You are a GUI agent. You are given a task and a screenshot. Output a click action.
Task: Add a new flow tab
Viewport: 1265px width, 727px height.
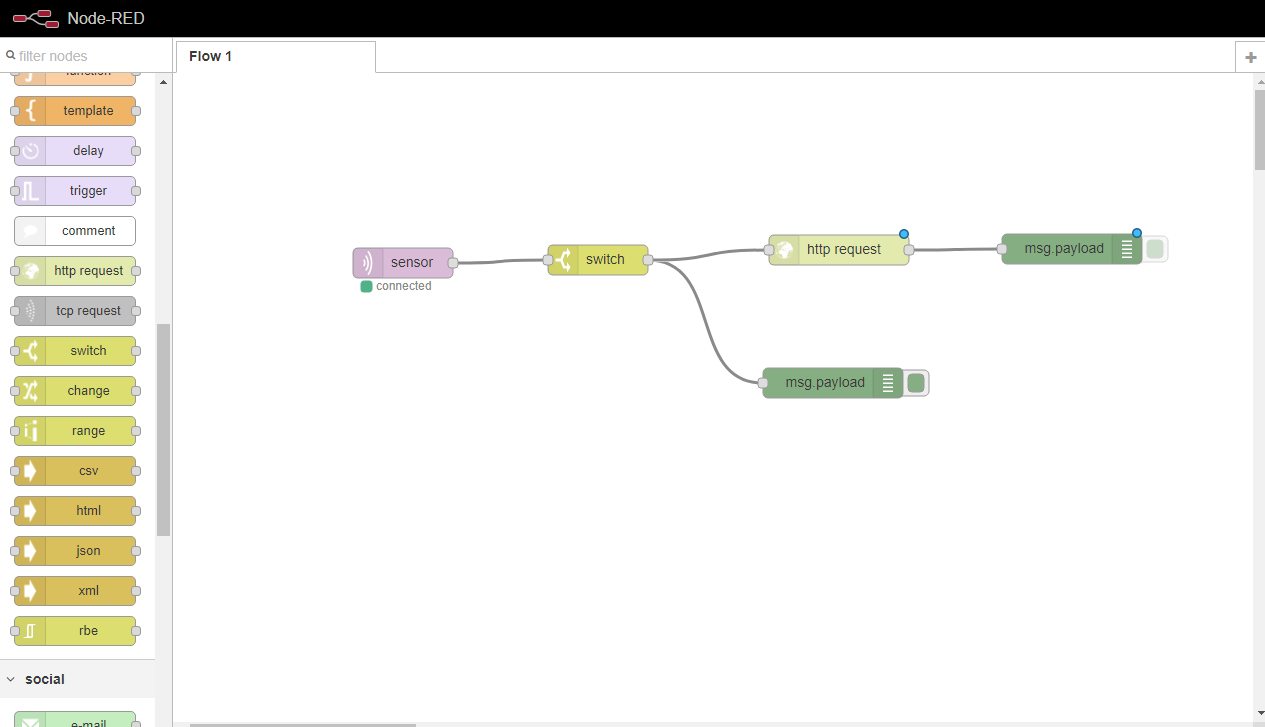[1250, 58]
